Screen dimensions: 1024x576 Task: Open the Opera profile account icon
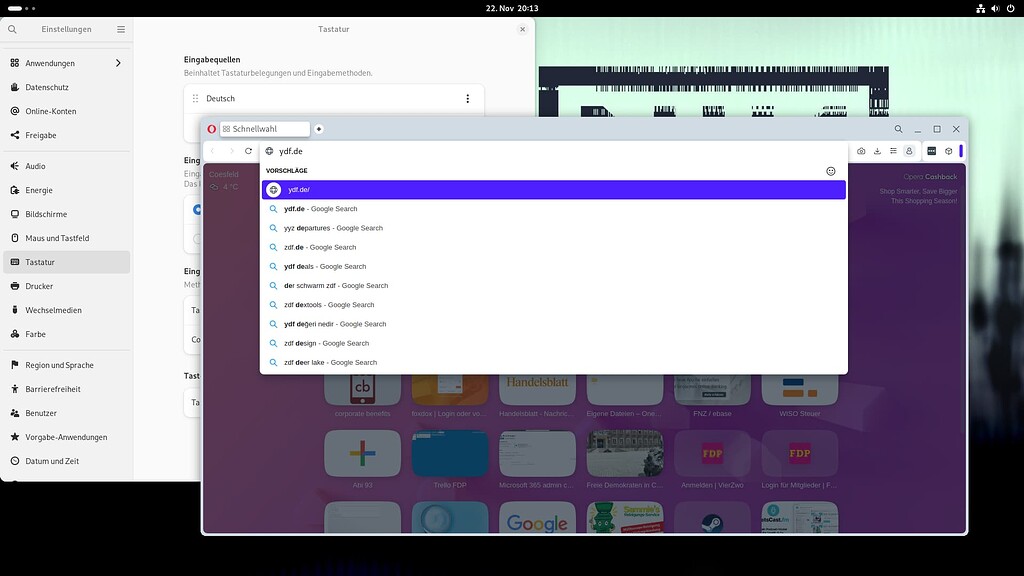click(909, 151)
